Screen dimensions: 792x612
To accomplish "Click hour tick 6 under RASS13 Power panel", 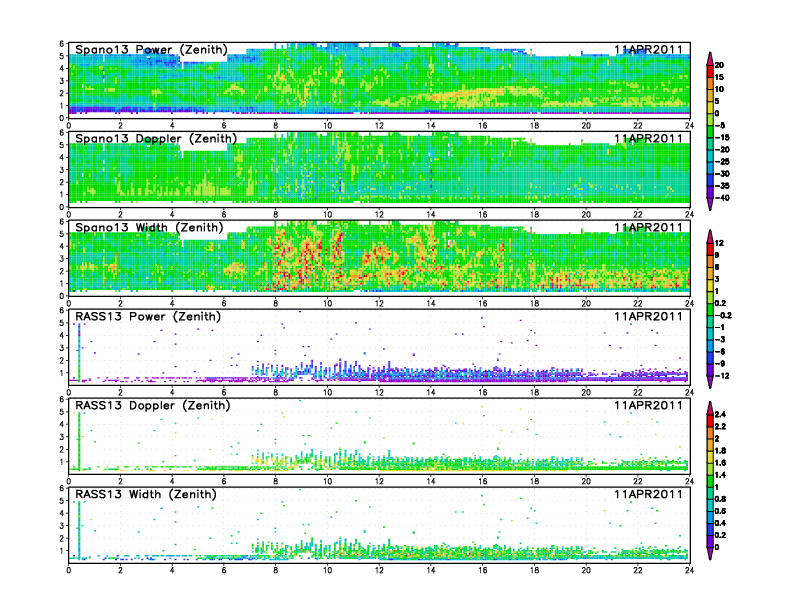I will coord(224,392).
